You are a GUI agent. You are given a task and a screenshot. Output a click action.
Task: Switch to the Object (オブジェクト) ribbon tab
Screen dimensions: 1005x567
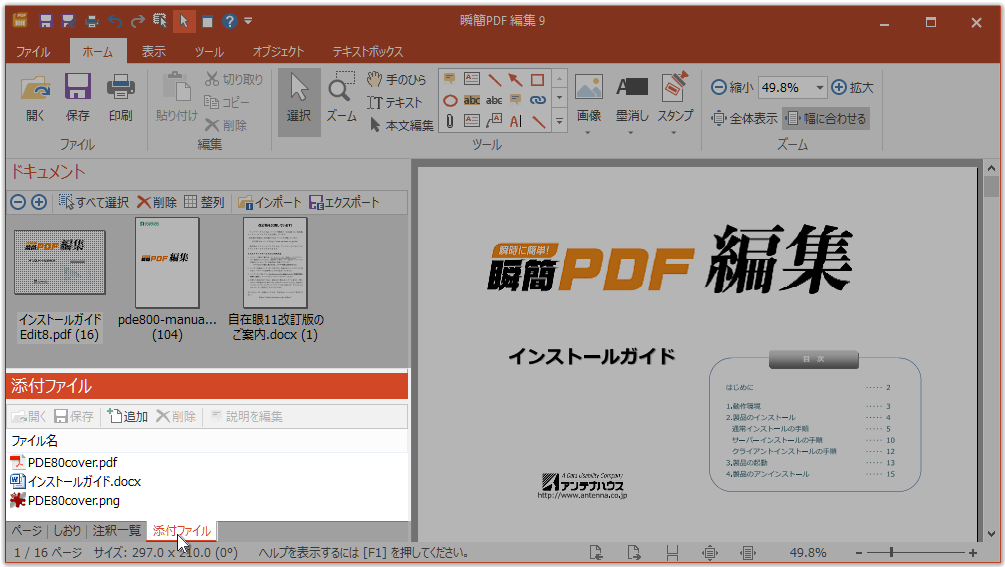point(278,52)
